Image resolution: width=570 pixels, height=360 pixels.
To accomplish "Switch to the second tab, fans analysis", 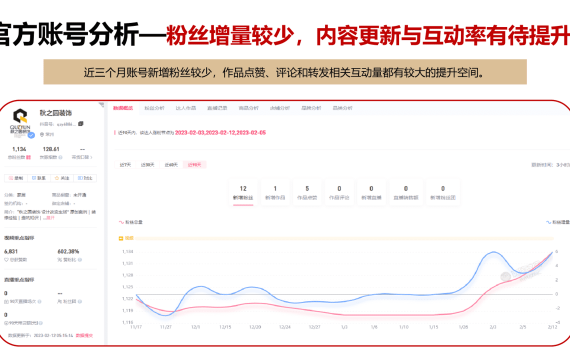I will tap(154, 108).
